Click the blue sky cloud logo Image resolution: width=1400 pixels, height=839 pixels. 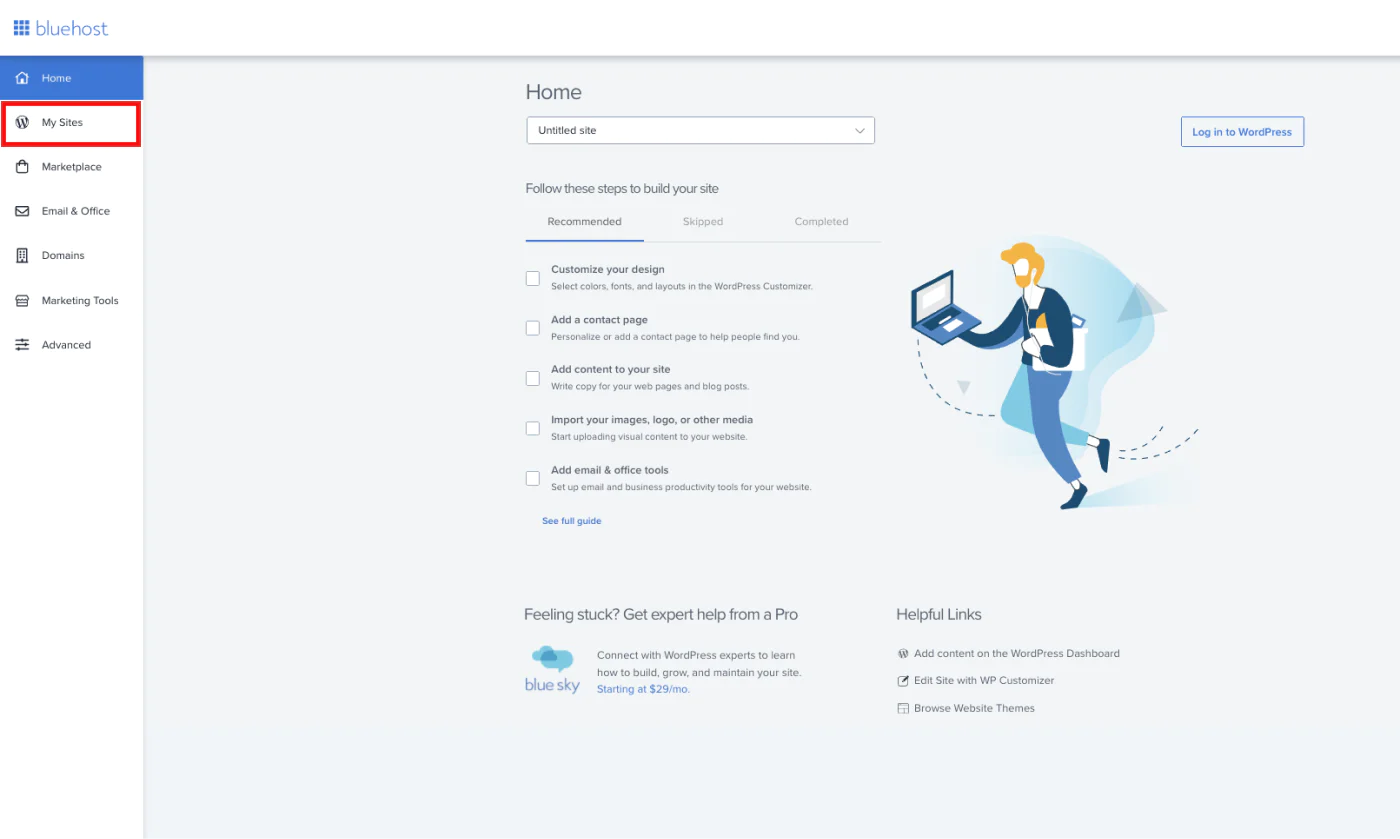(x=552, y=670)
